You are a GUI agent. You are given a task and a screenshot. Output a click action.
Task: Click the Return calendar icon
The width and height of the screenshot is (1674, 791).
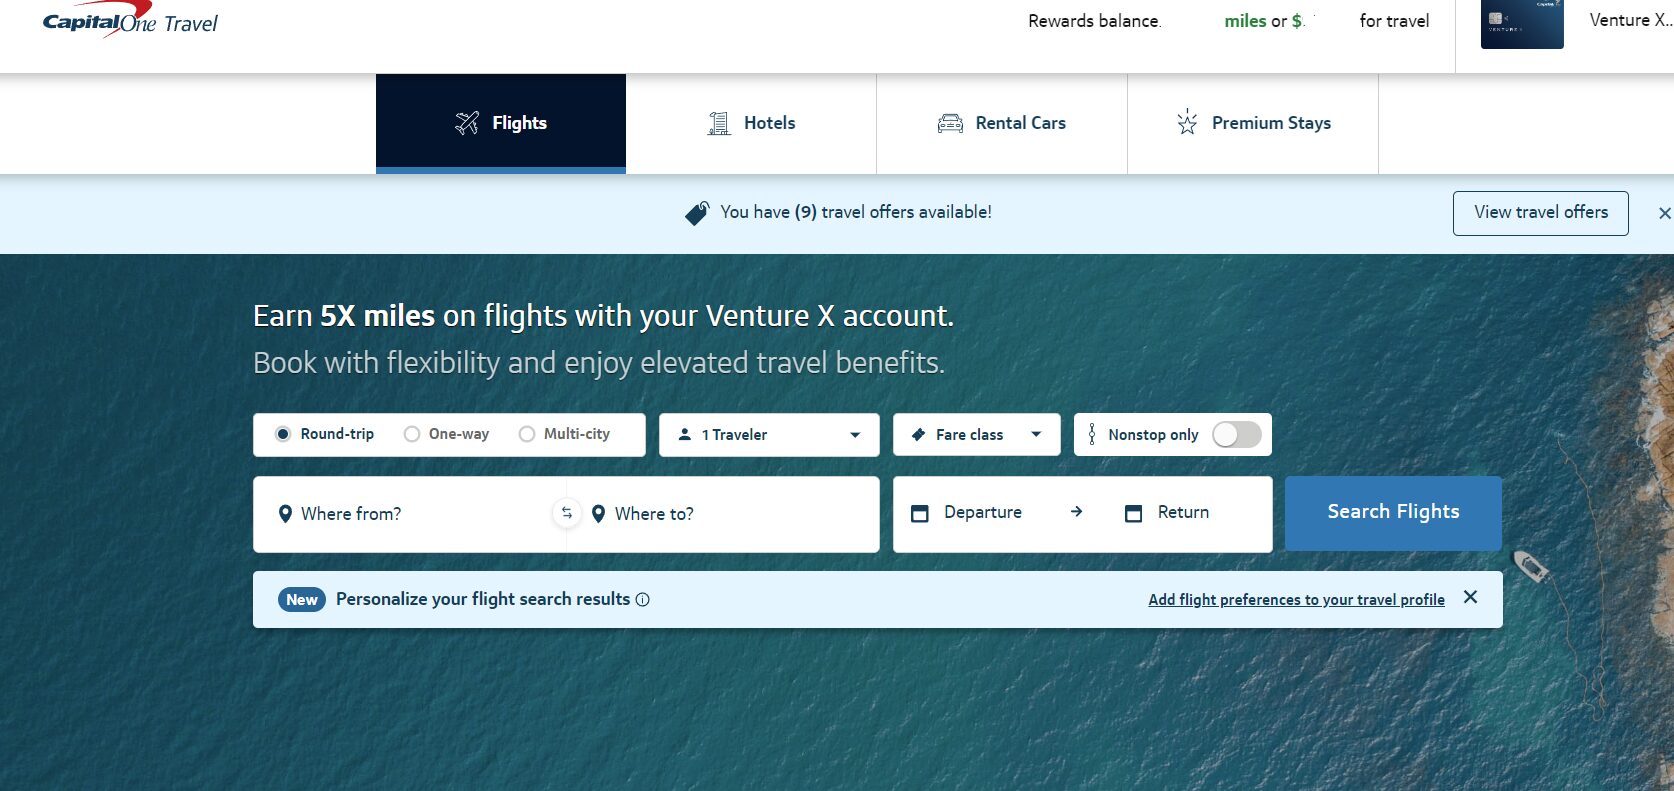point(1133,513)
